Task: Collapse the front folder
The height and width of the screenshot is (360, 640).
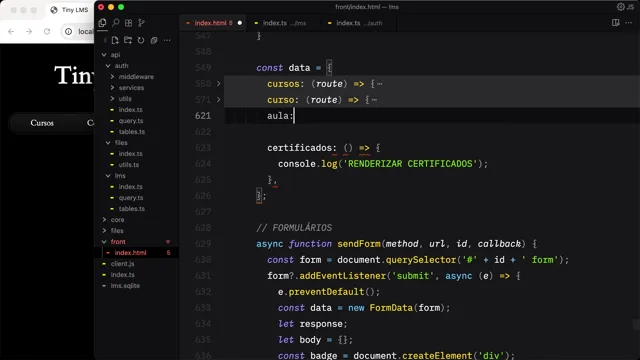Action: [x=104, y=242]
